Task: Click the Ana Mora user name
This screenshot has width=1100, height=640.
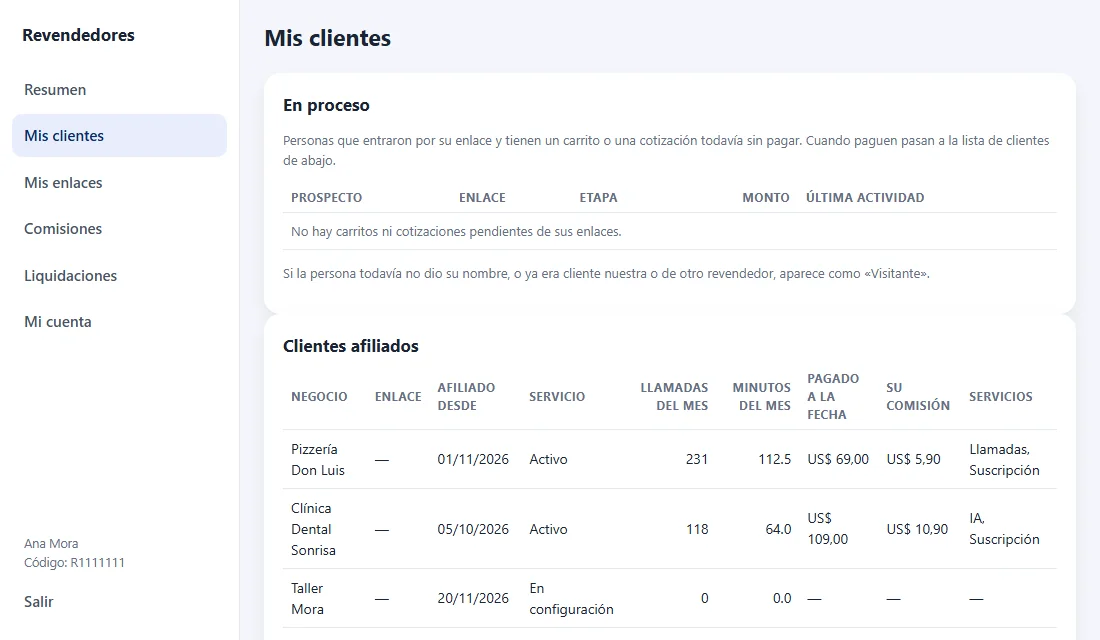Action: click(51, 544)
